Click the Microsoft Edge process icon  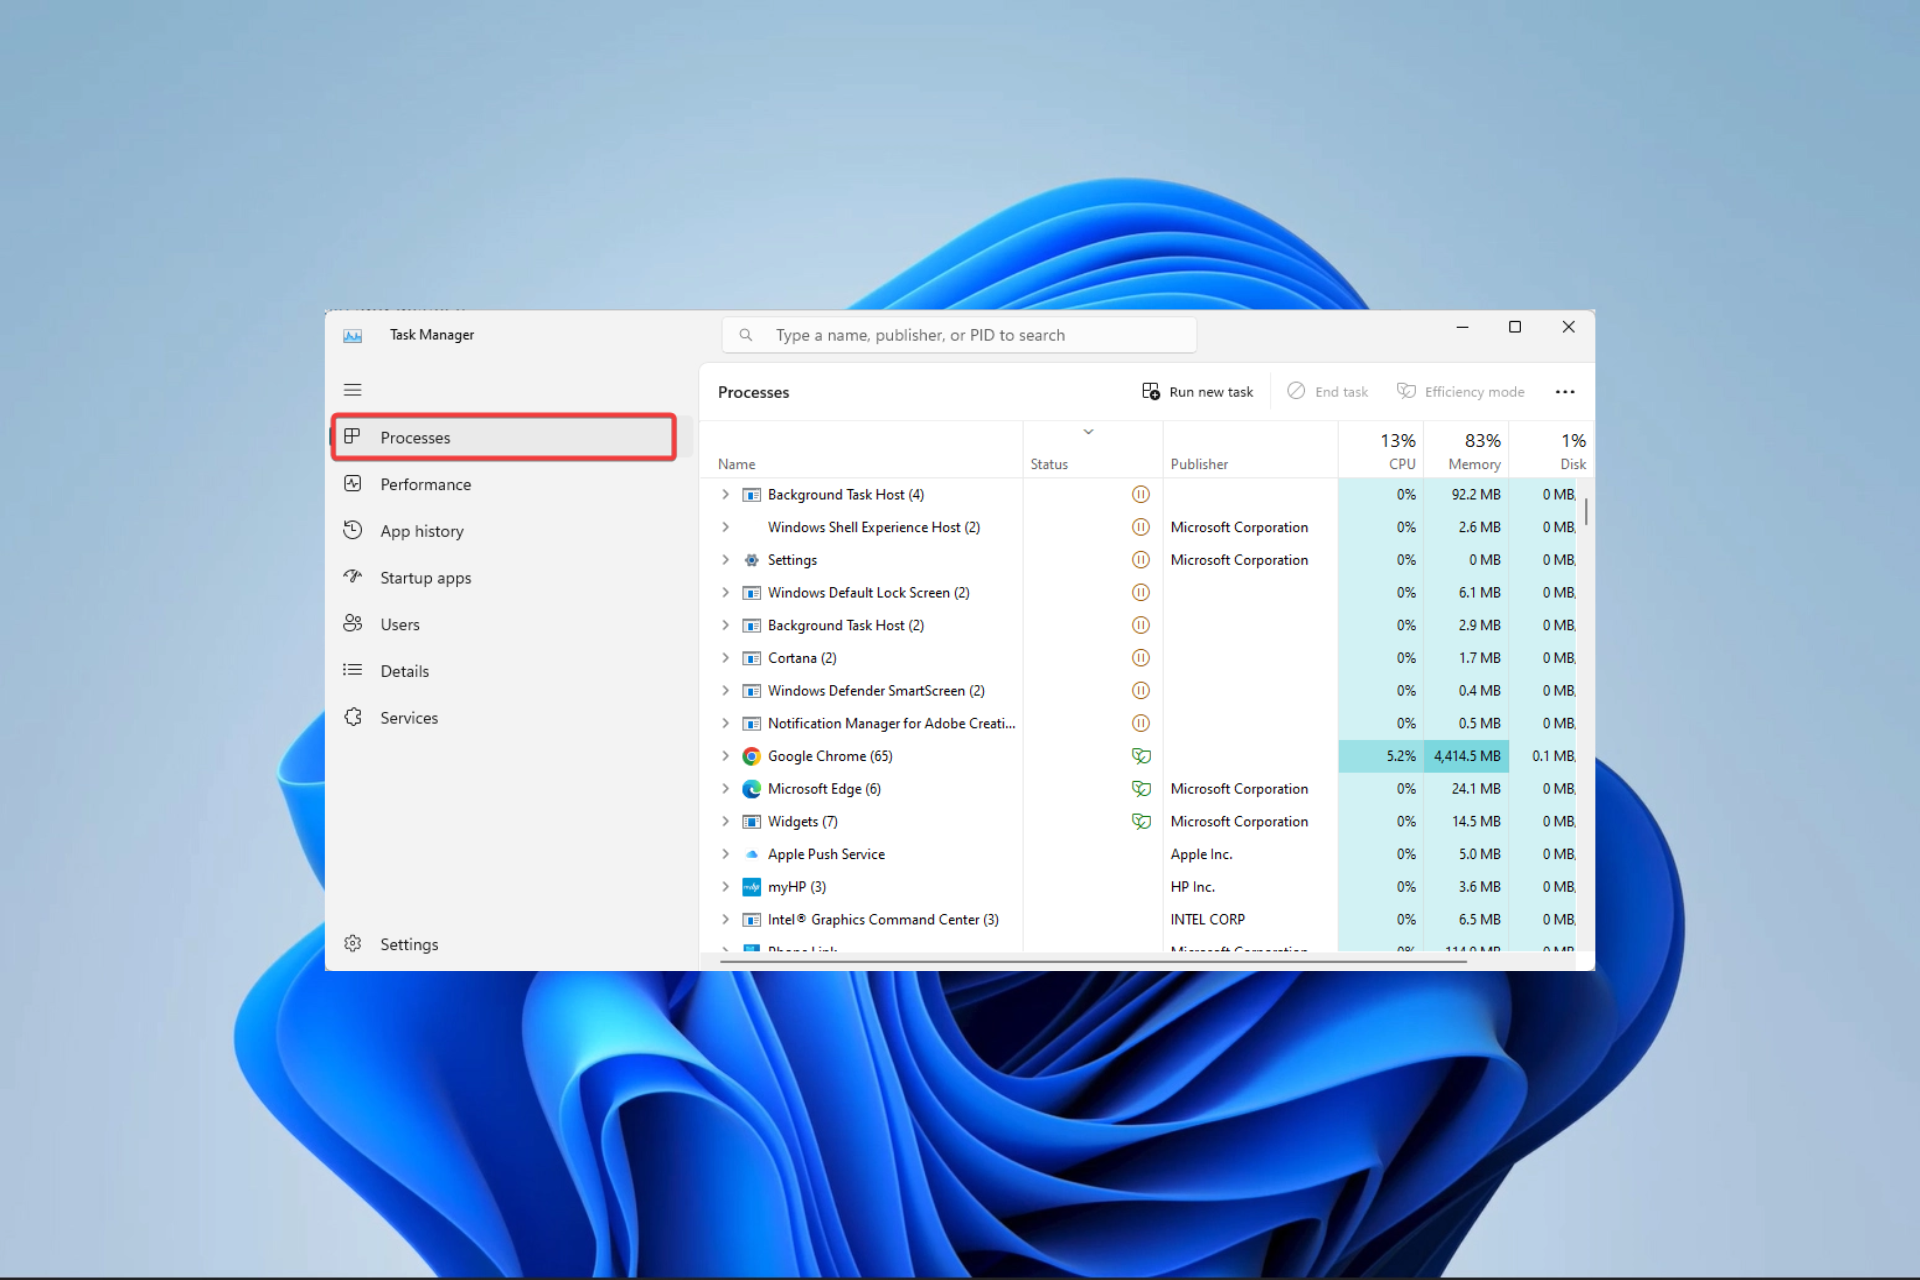click(751, 789)
